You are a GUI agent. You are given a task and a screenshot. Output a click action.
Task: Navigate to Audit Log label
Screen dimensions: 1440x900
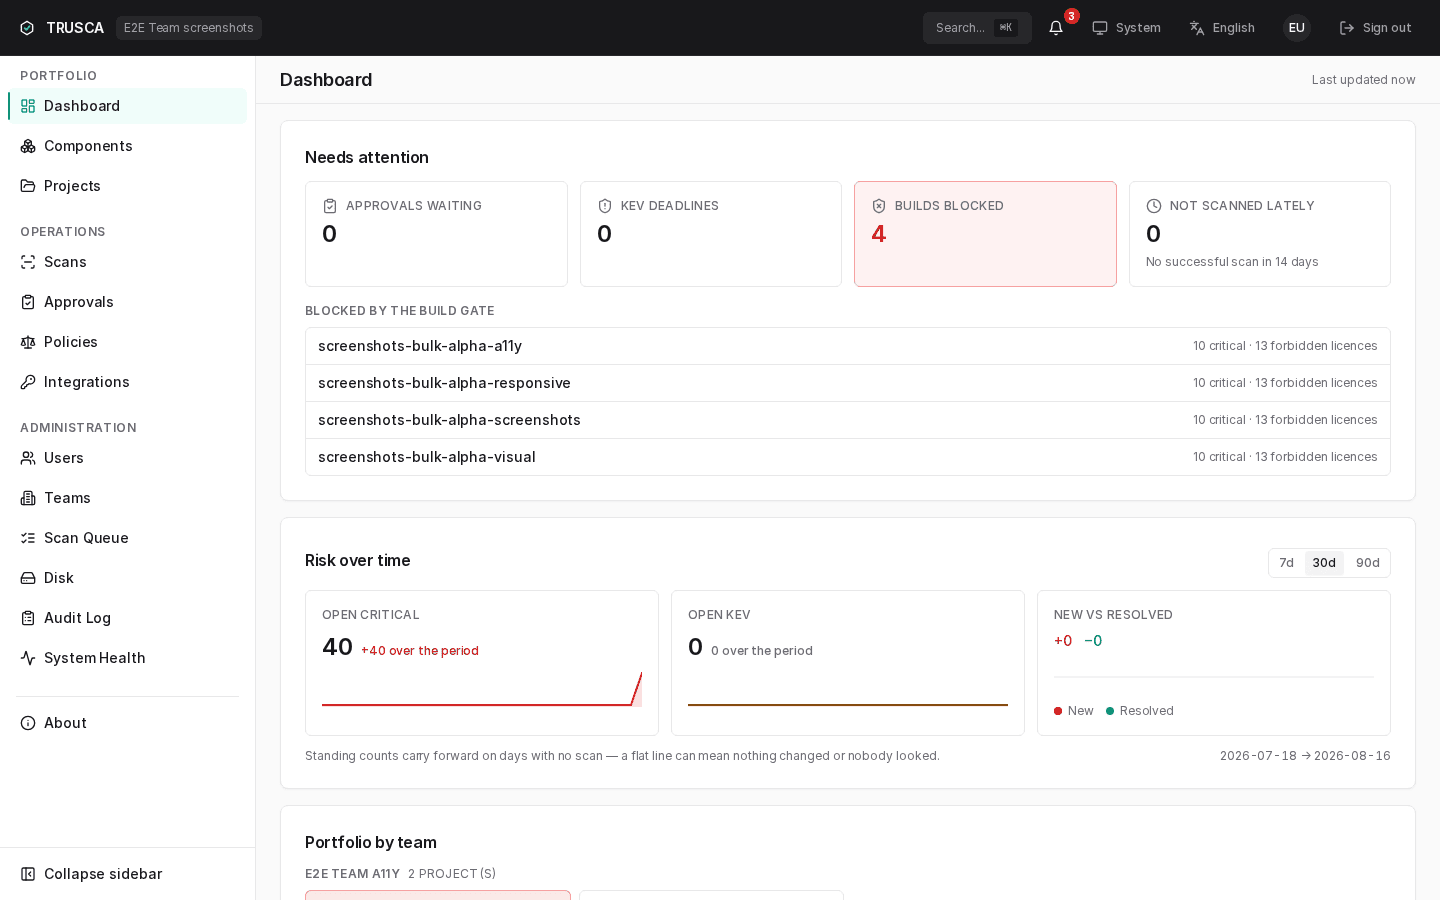77,618
